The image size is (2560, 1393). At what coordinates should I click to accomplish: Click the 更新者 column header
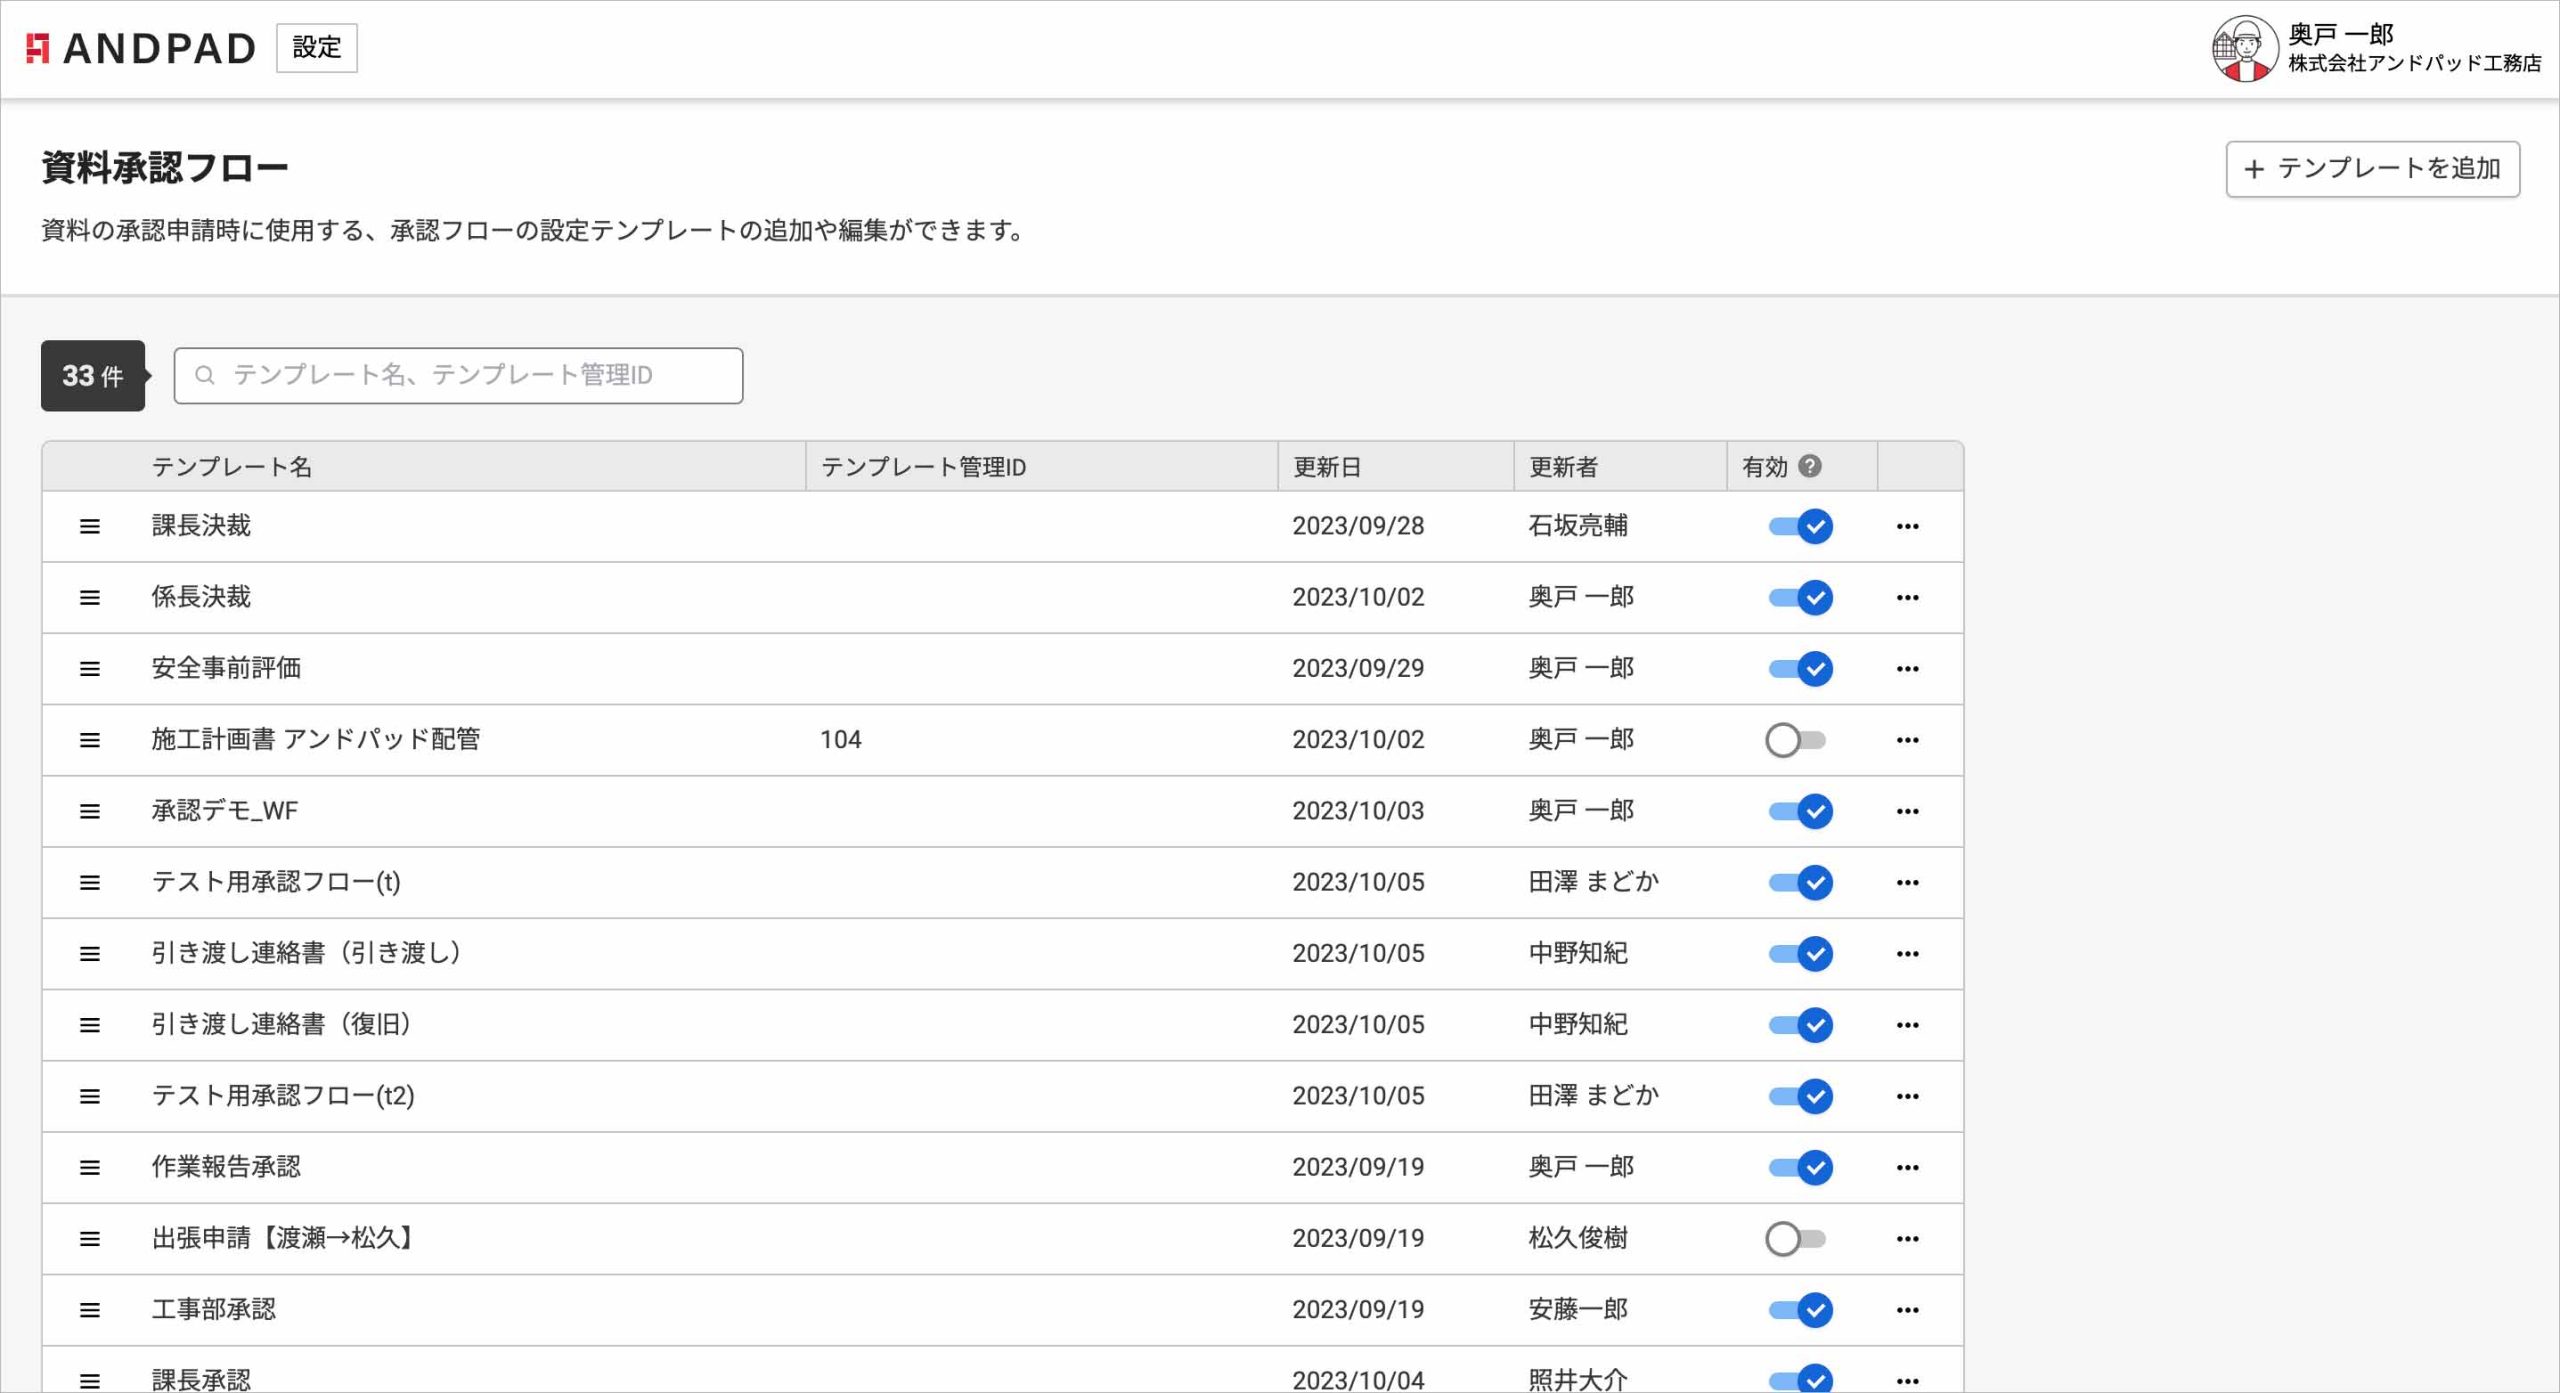1563,467
